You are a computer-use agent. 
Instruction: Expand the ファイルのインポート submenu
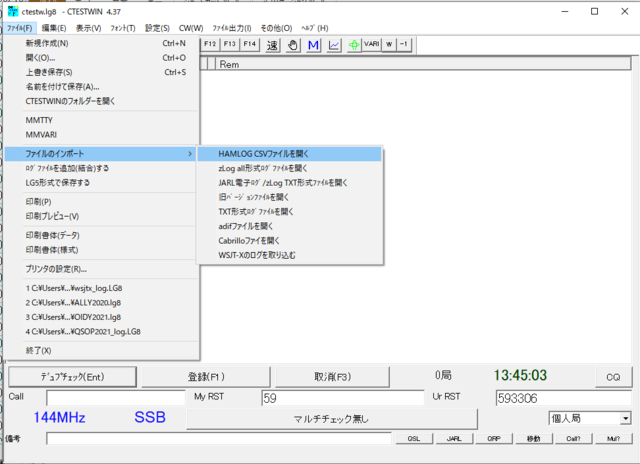[101, 154]
